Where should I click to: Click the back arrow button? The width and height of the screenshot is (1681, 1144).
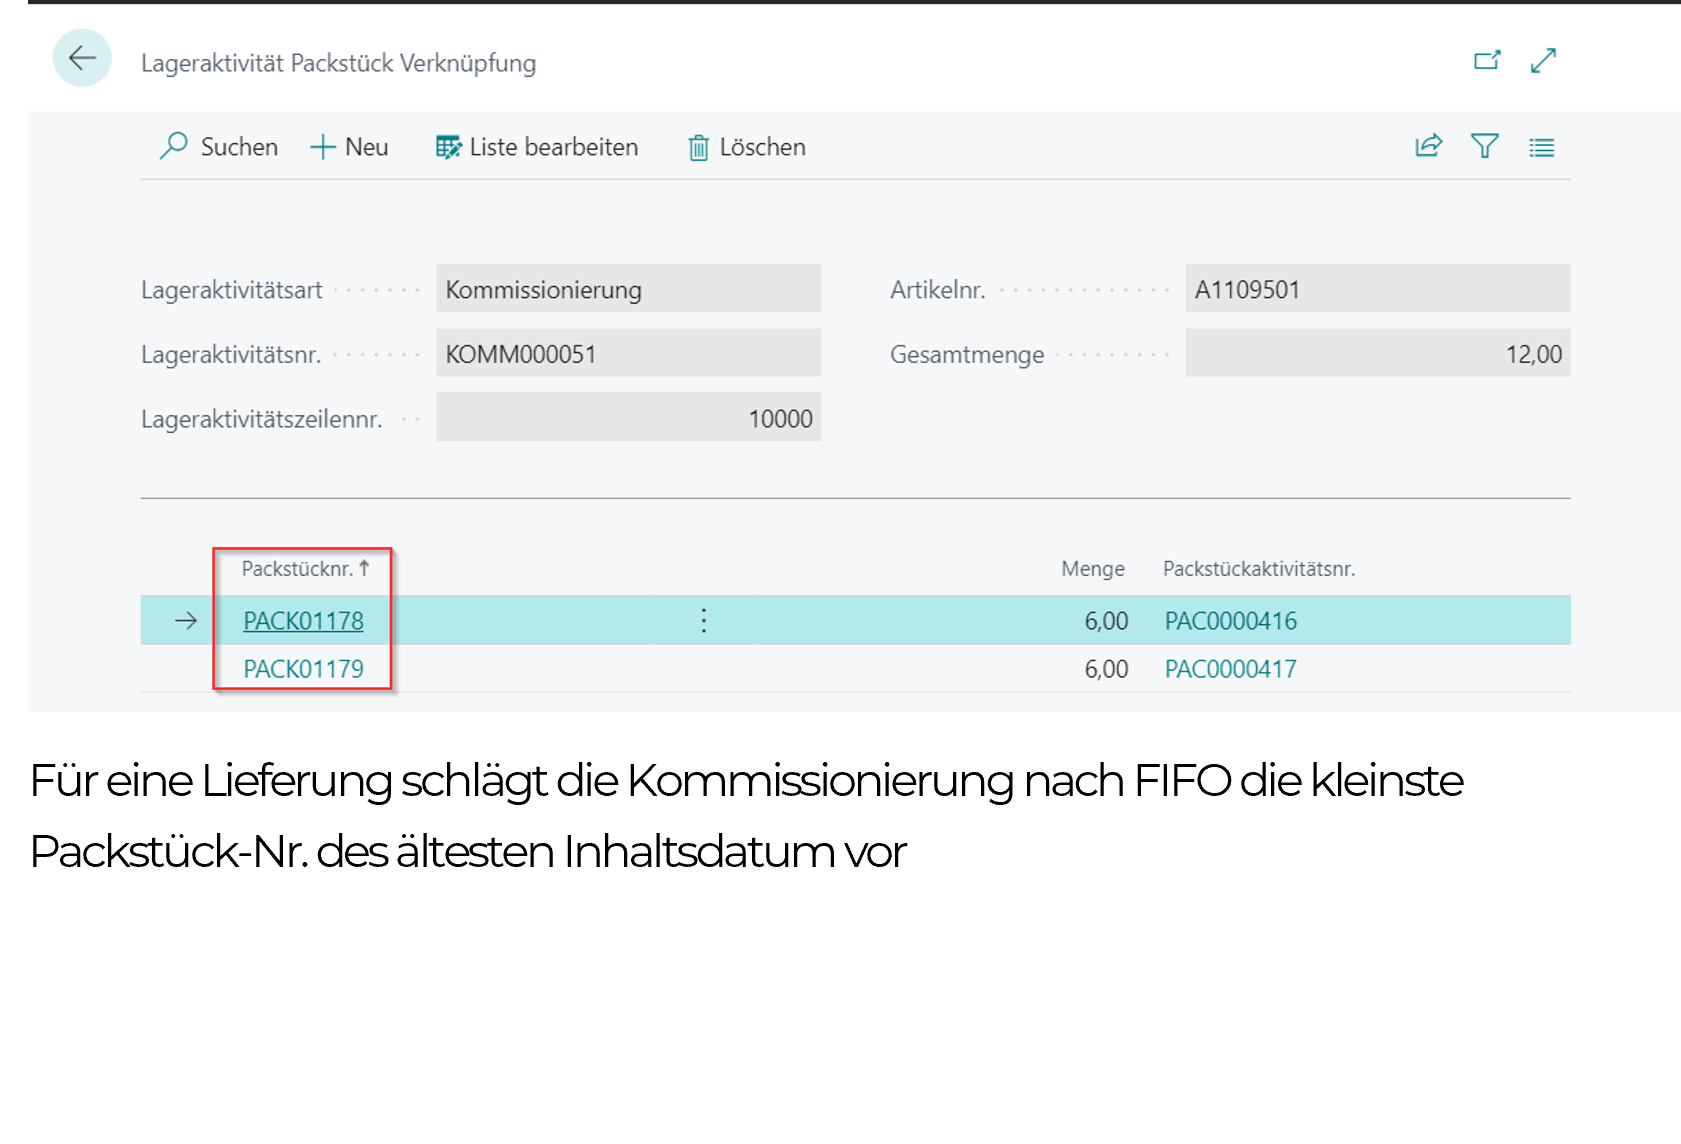(82, 59)
